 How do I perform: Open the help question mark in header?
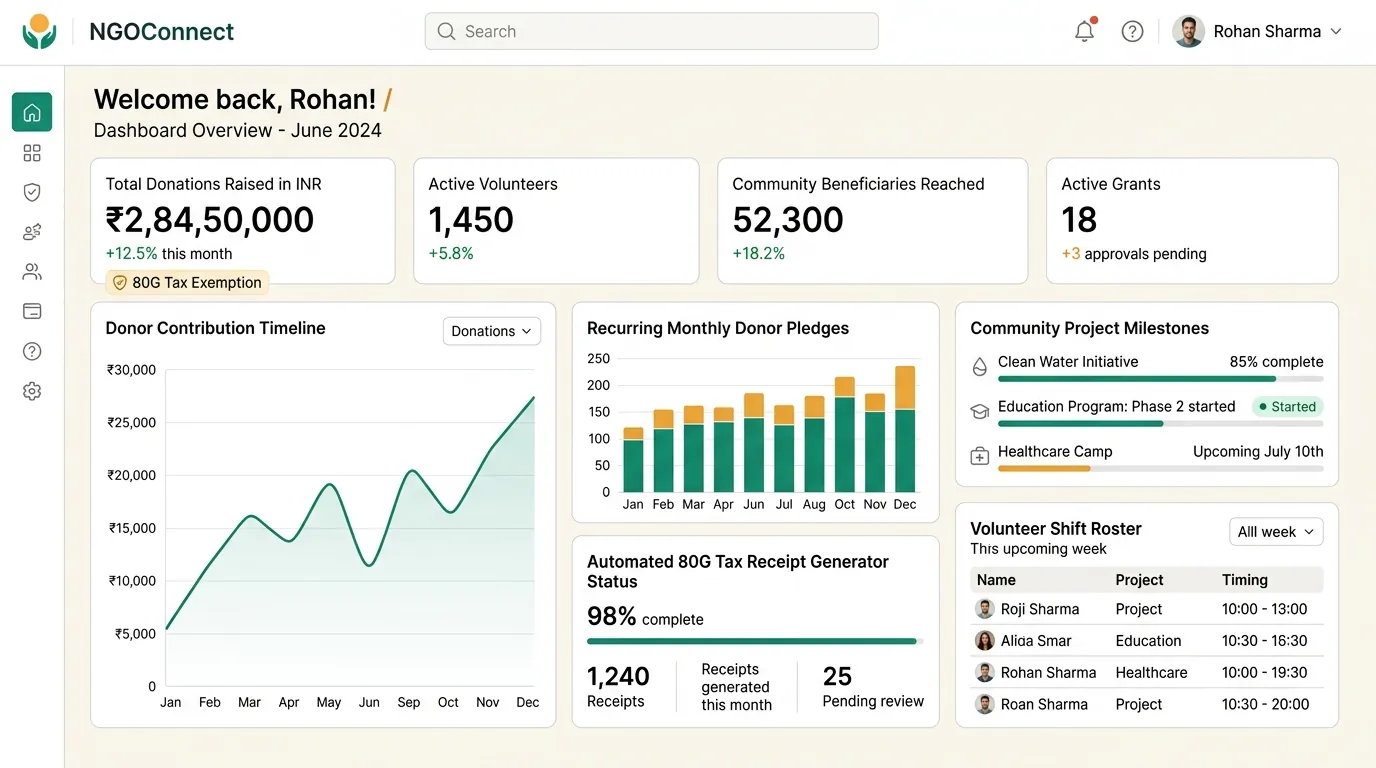coord(1132,32)
